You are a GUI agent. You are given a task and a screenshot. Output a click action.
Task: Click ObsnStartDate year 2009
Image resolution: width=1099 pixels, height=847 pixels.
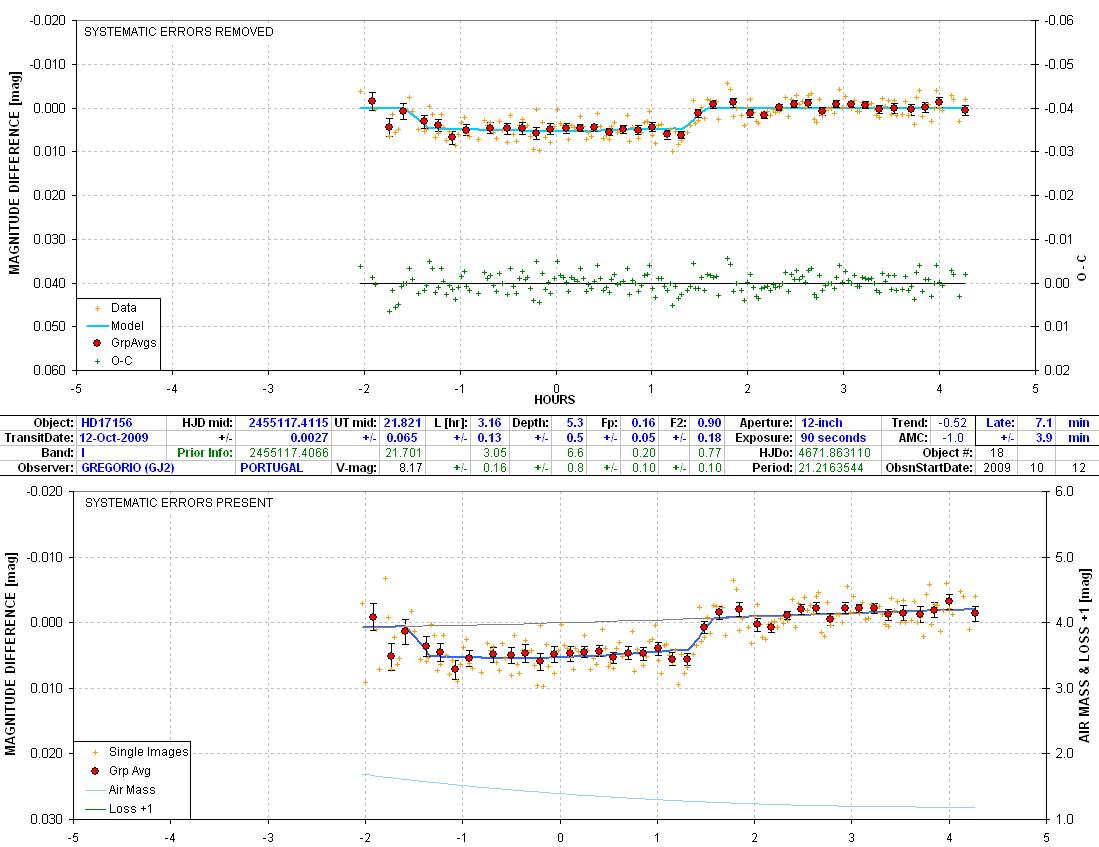click(x=997, y=468)
